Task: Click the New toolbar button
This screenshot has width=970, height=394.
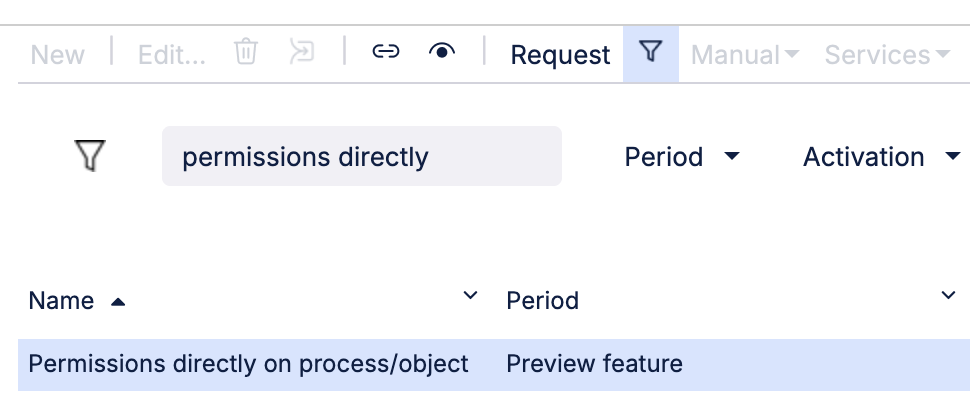Action: [58, 55]
